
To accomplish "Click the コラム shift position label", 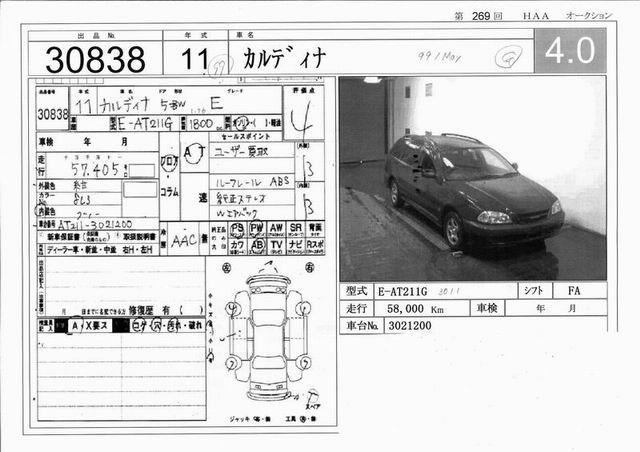I will 169,192.
